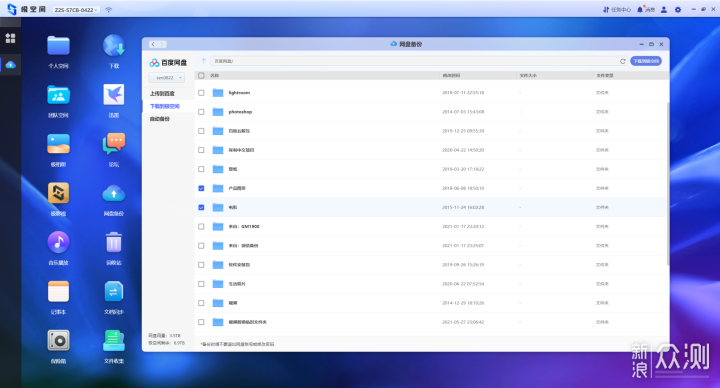The width and height of the screenshot is (720, 388).
Task: Go forward with the window's forward arrow
Action: click(x=162, y=45)
